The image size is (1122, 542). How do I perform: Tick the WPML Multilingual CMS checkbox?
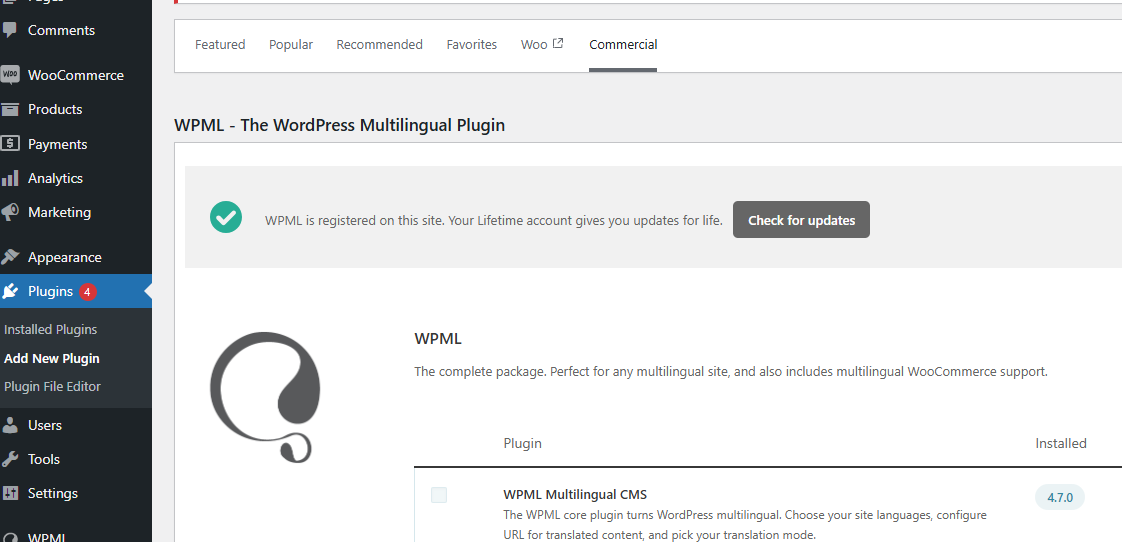(x=439, y=495)
